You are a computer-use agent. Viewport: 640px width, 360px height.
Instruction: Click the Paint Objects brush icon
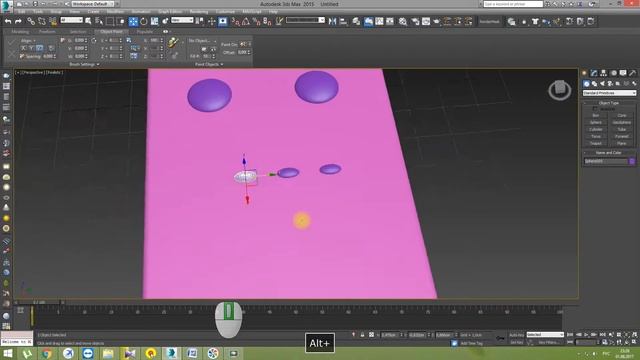(173, 42)
